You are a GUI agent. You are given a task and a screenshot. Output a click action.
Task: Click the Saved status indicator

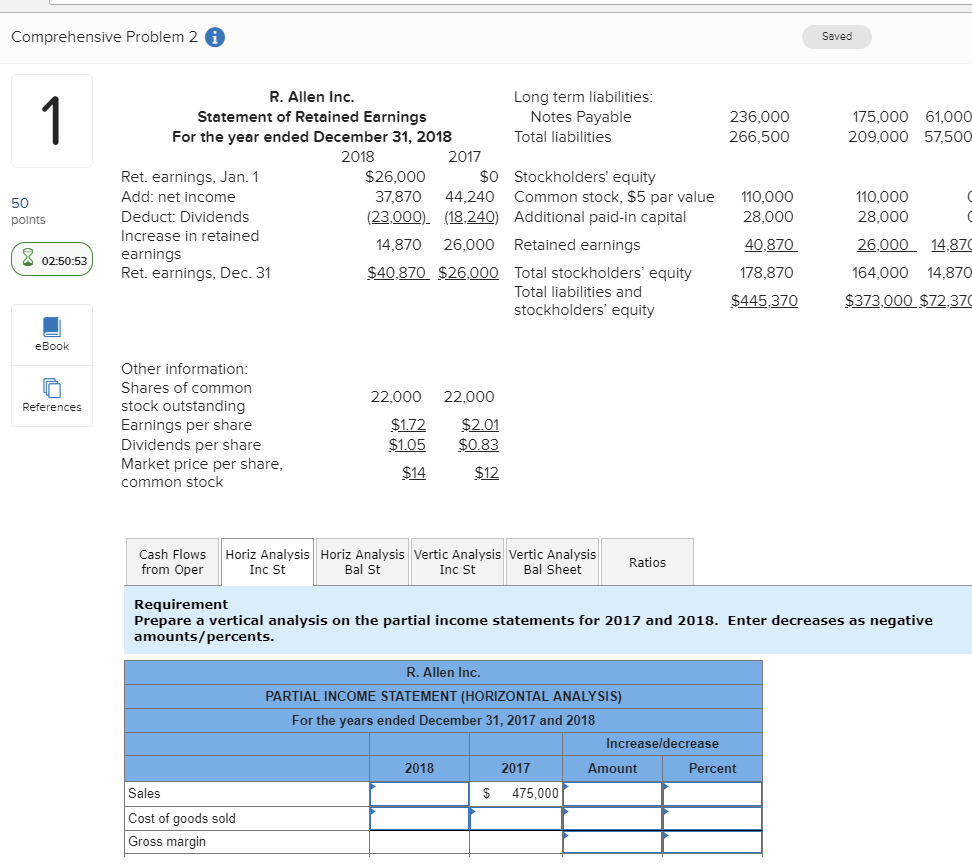coord(836,36)
